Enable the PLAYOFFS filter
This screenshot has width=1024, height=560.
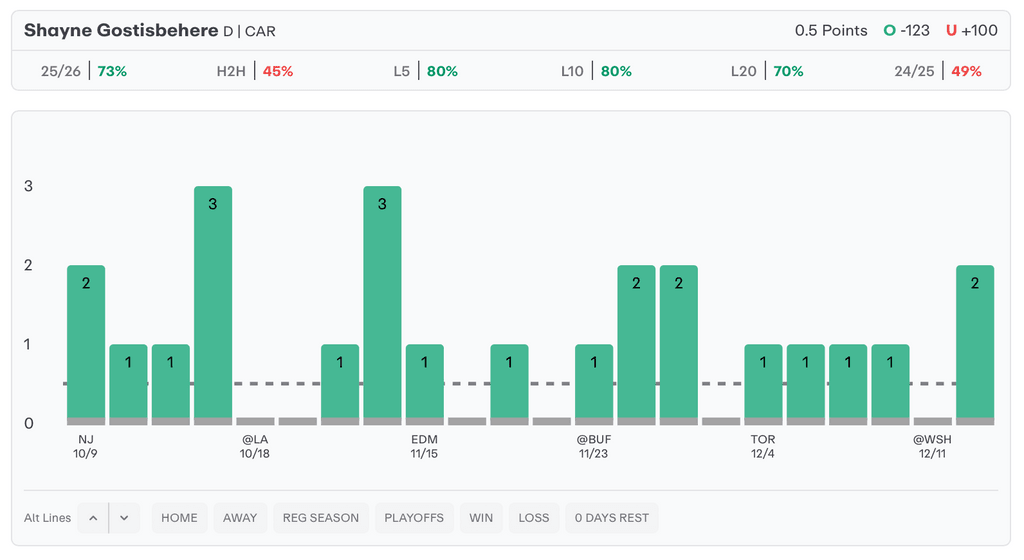click(x=413, y=518)
